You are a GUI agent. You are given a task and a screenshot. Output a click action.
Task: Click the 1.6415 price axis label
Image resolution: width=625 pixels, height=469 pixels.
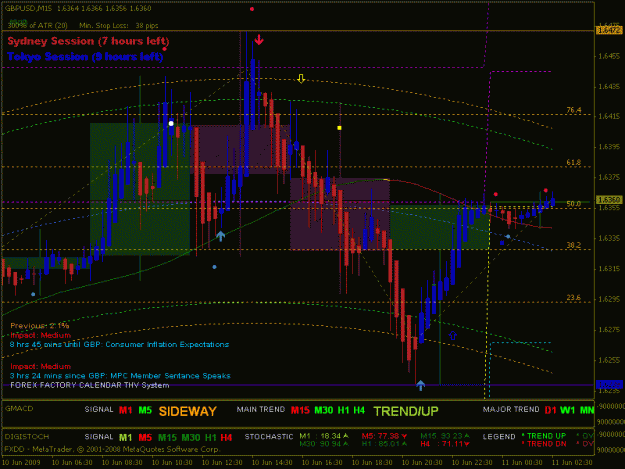(x=609, y=116)
